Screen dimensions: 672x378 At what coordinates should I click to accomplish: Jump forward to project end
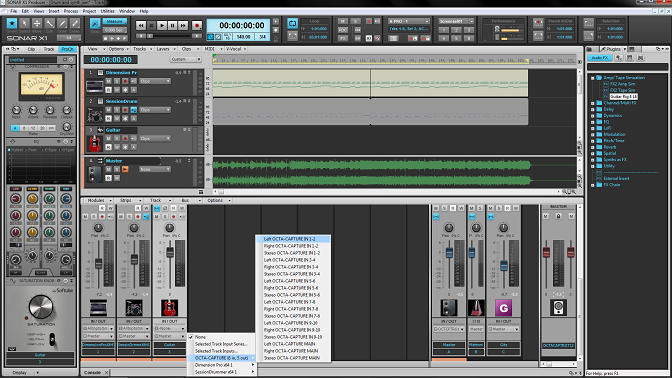(183, 26)
